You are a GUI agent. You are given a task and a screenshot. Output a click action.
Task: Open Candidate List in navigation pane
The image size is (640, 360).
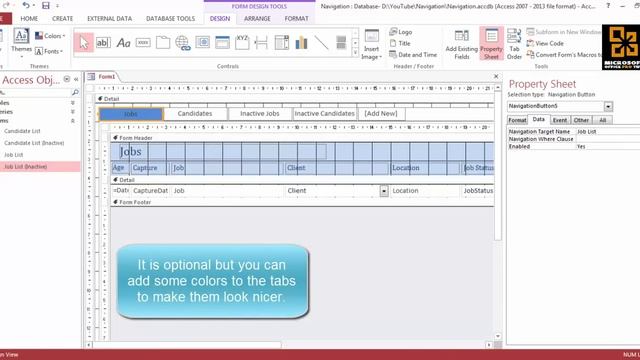click(x=22, y=131)
